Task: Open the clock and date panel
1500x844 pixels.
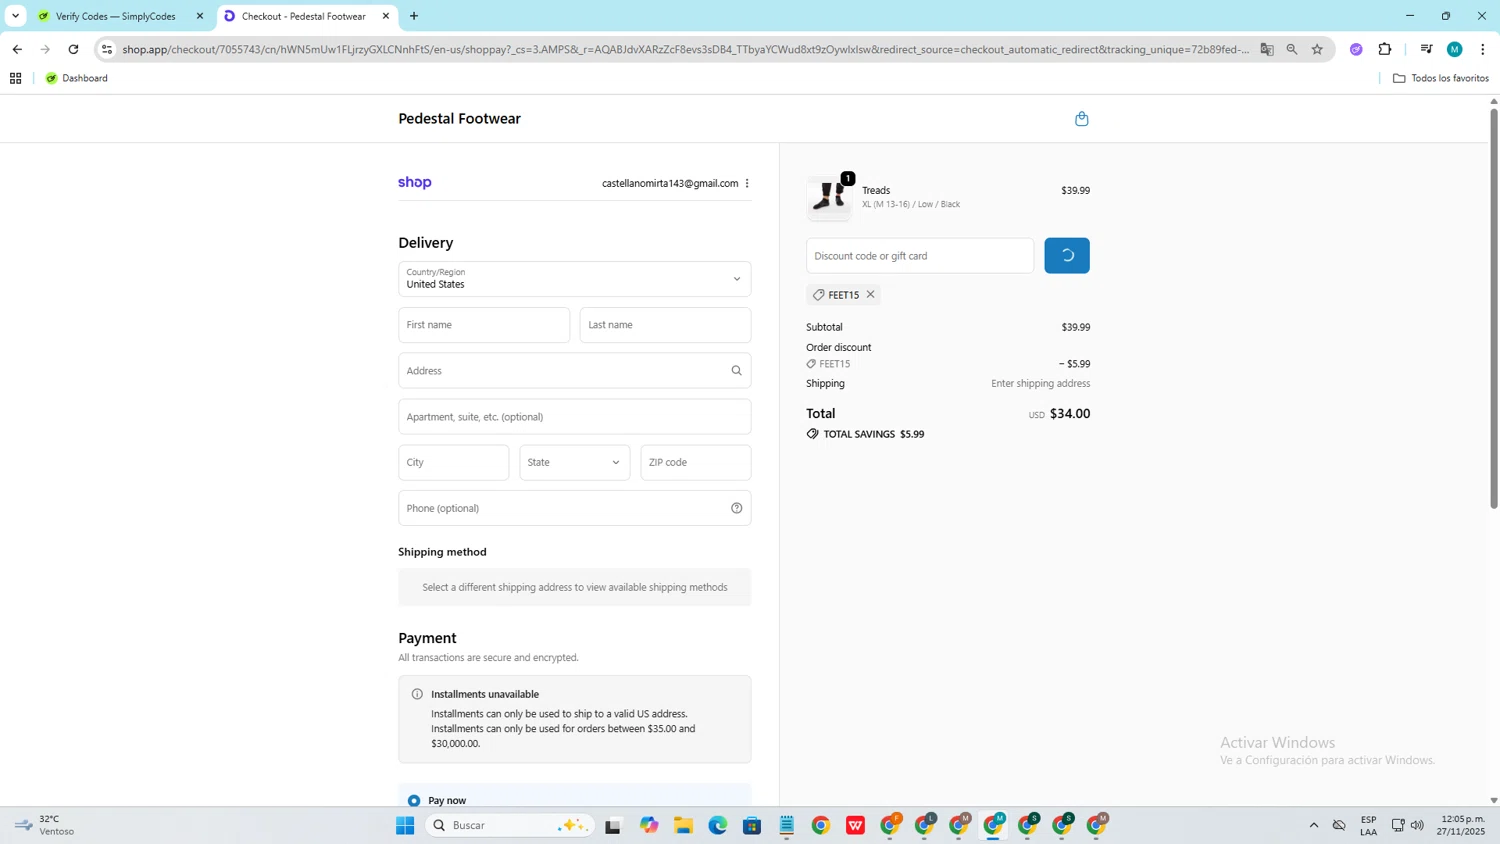Action: [x=1460, y=825]
